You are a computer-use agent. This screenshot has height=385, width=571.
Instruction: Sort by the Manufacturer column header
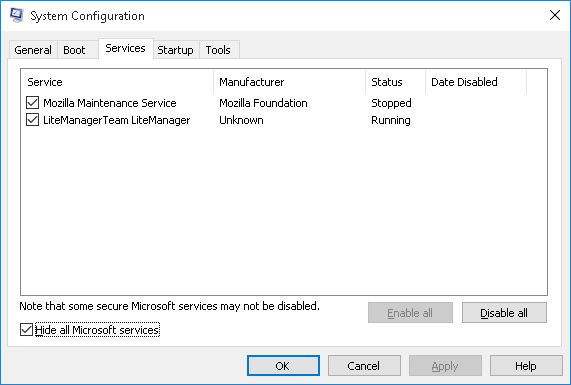(x=290, y=82)
